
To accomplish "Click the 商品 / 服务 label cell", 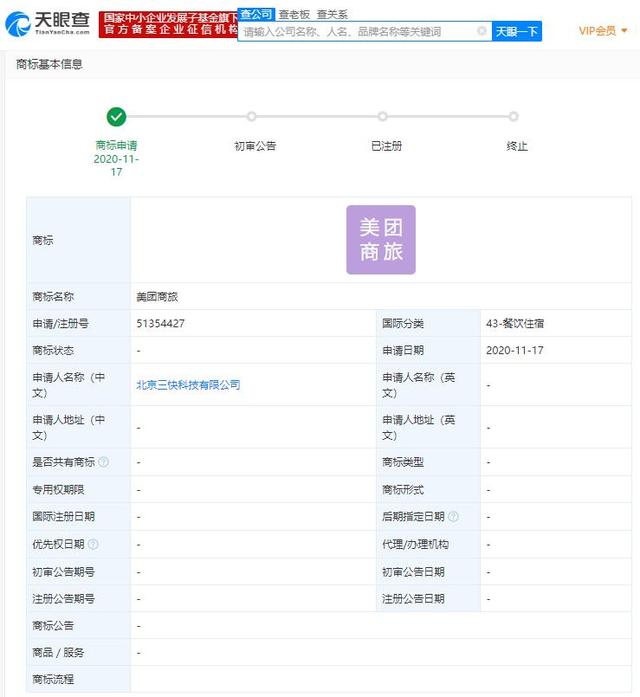I will [79, 653].
